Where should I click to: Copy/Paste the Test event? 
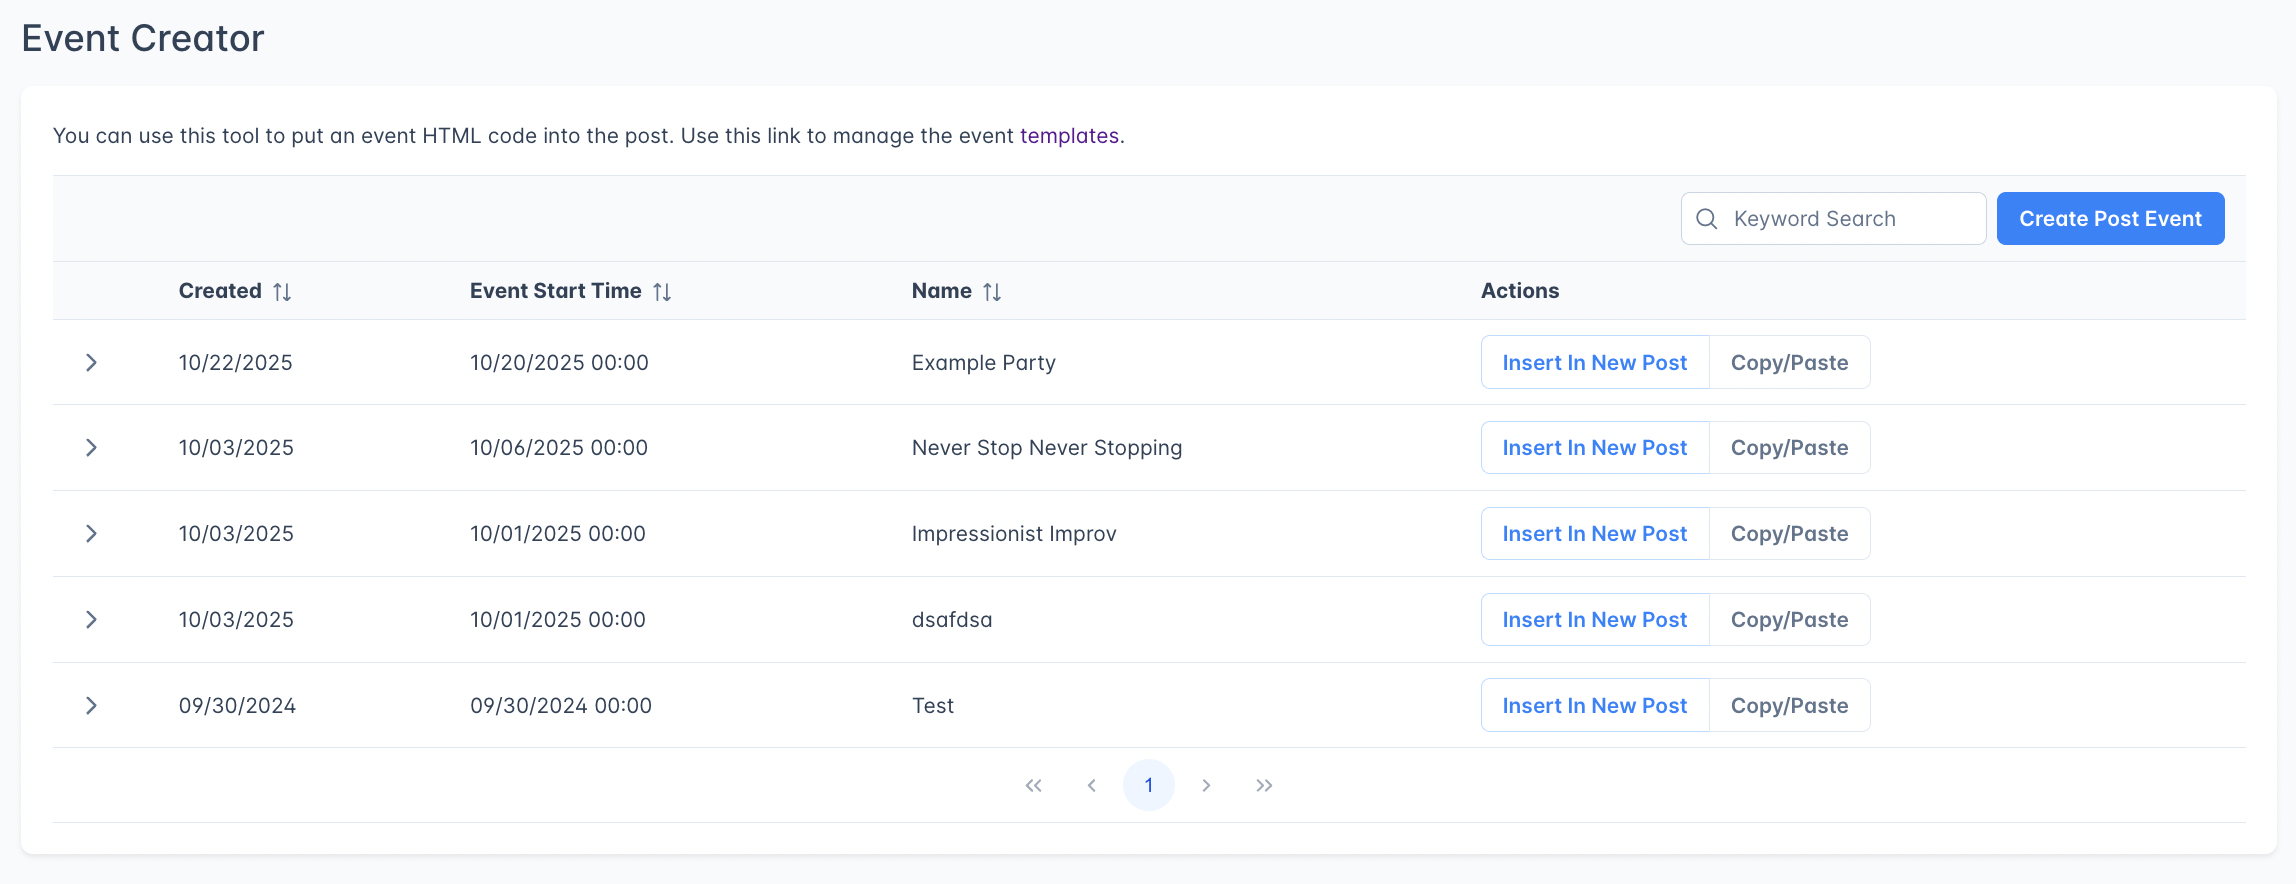click(x=1790, y=706)
